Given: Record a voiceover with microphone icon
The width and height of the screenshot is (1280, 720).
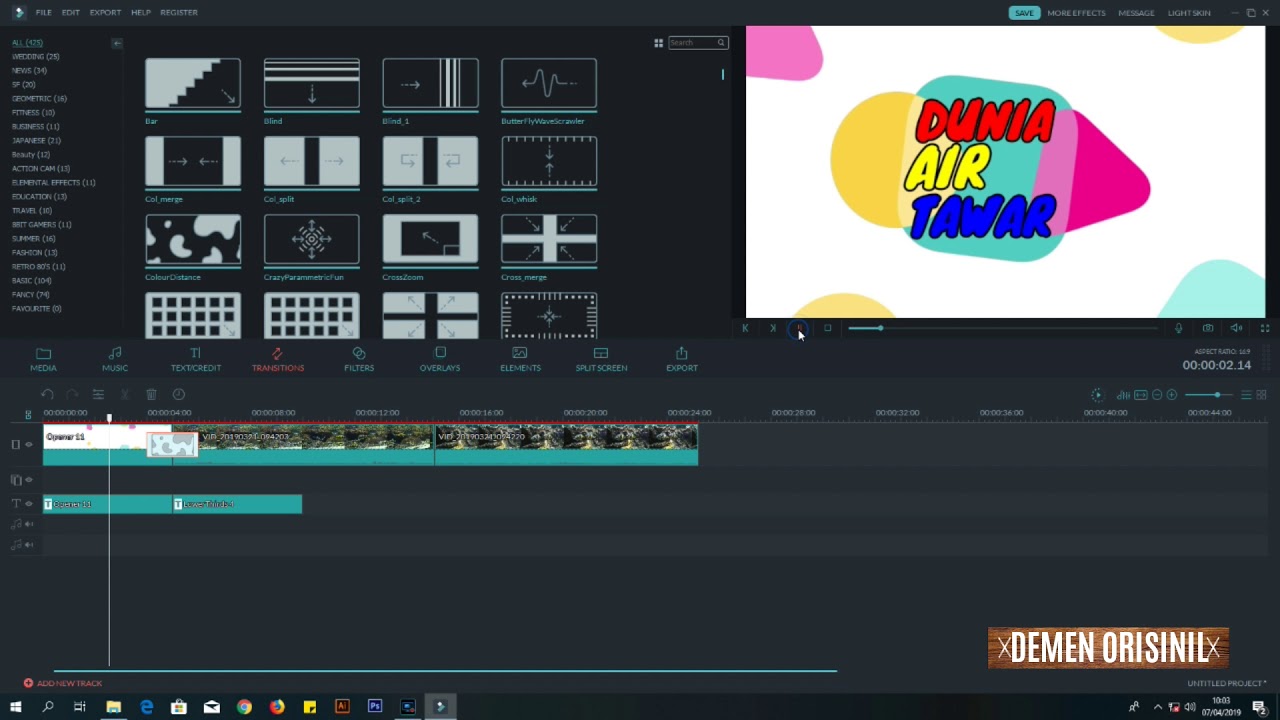Looking at the screenshot, I should [x=1178, y=328].
